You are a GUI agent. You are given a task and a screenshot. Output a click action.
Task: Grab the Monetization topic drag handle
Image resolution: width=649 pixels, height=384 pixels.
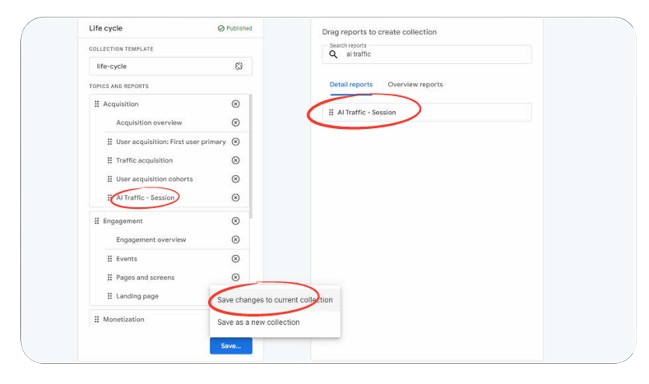[96, 319]
